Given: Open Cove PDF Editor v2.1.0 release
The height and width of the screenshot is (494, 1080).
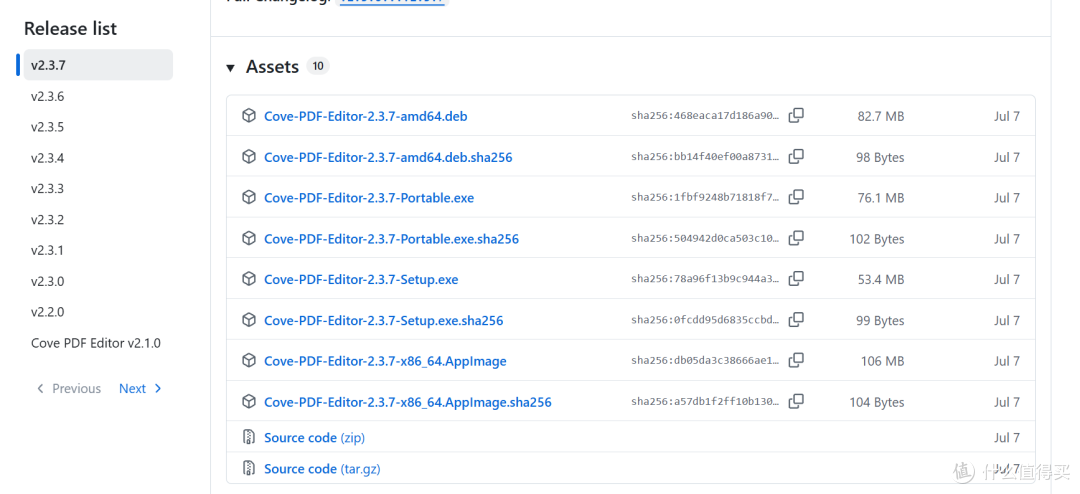Looking at the screenshot, I should 98,342.
